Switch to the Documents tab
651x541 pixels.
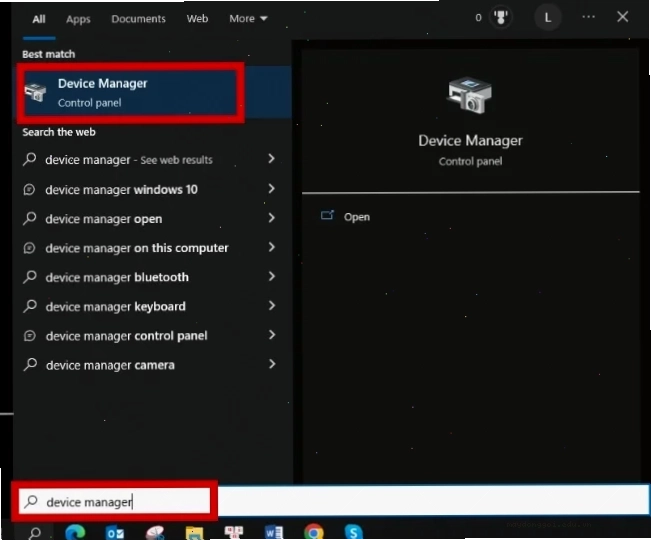coord(139,19)
